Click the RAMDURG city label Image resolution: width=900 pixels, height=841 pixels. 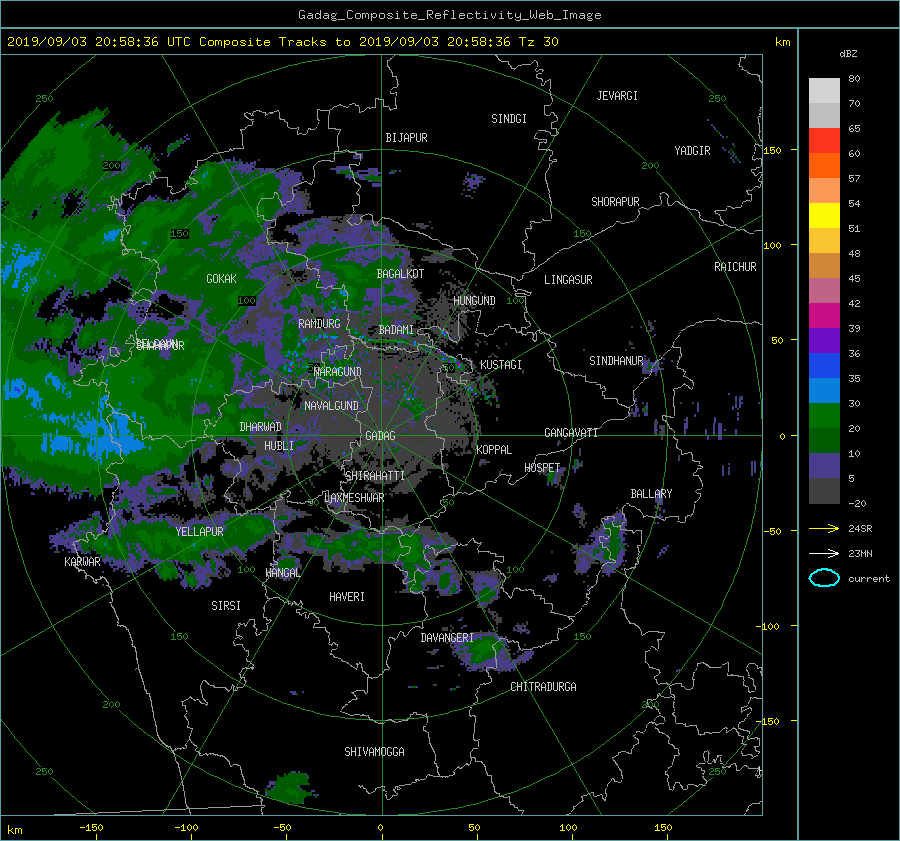[x=319, y=324]
